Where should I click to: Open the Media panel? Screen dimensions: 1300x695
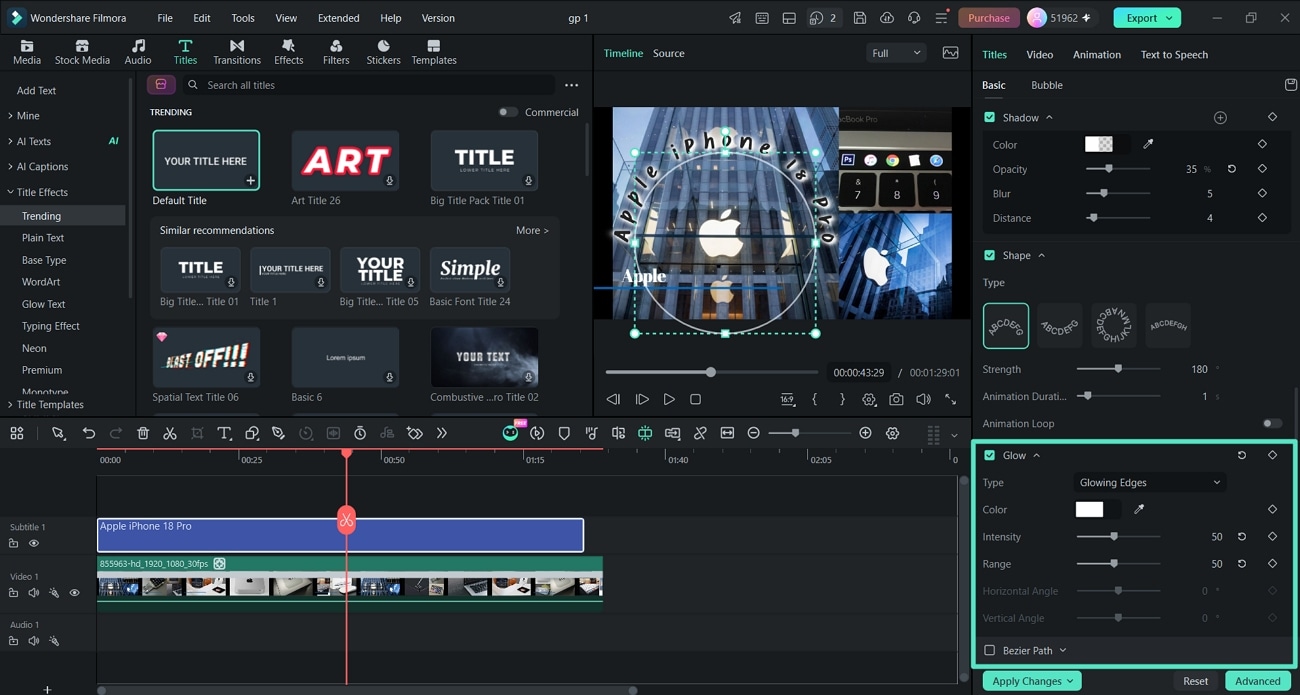point(27,52)
